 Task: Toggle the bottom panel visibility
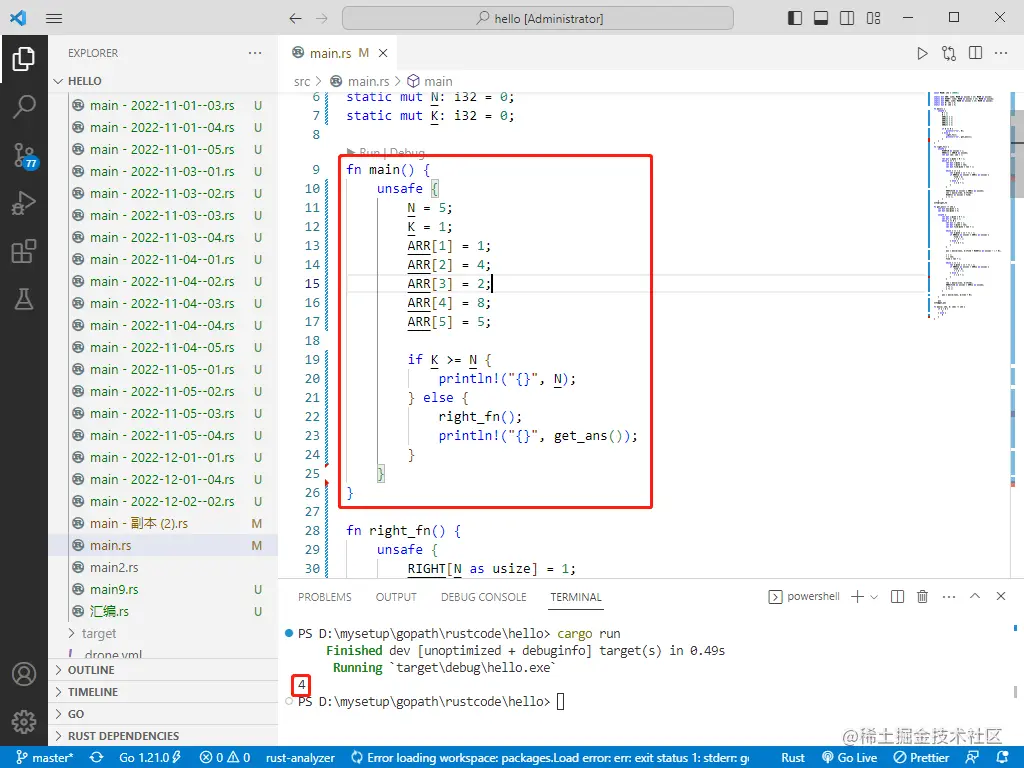(x=821, y=18)
